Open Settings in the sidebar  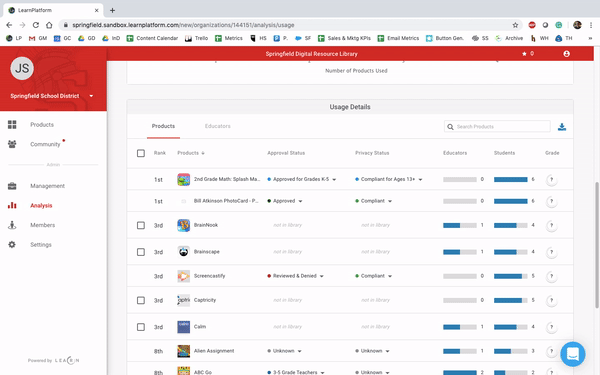point(41,245)
